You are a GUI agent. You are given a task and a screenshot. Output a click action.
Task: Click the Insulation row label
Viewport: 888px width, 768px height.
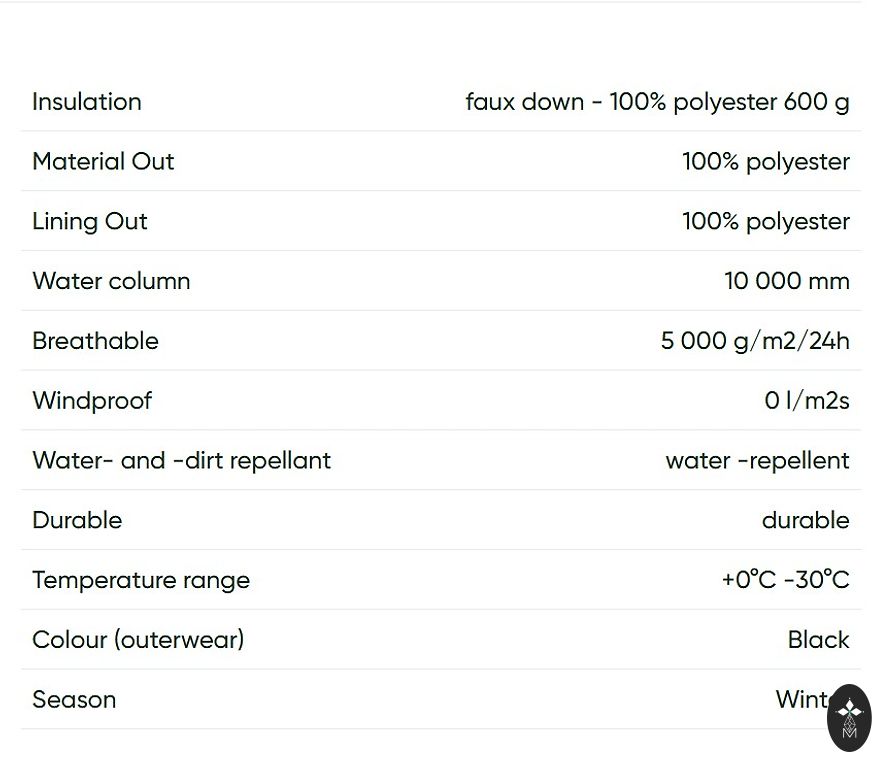click(87, 102)
